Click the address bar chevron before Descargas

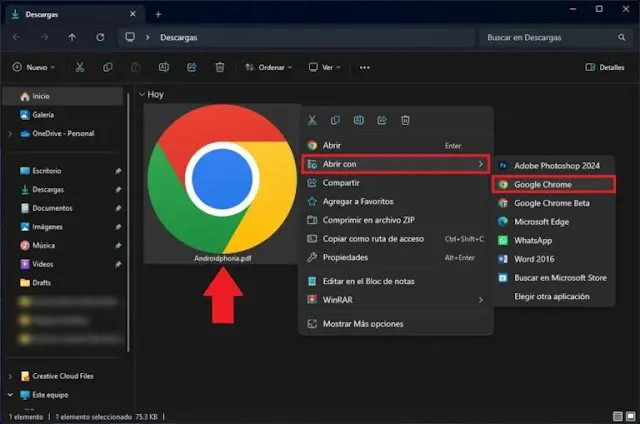(147, 38)
